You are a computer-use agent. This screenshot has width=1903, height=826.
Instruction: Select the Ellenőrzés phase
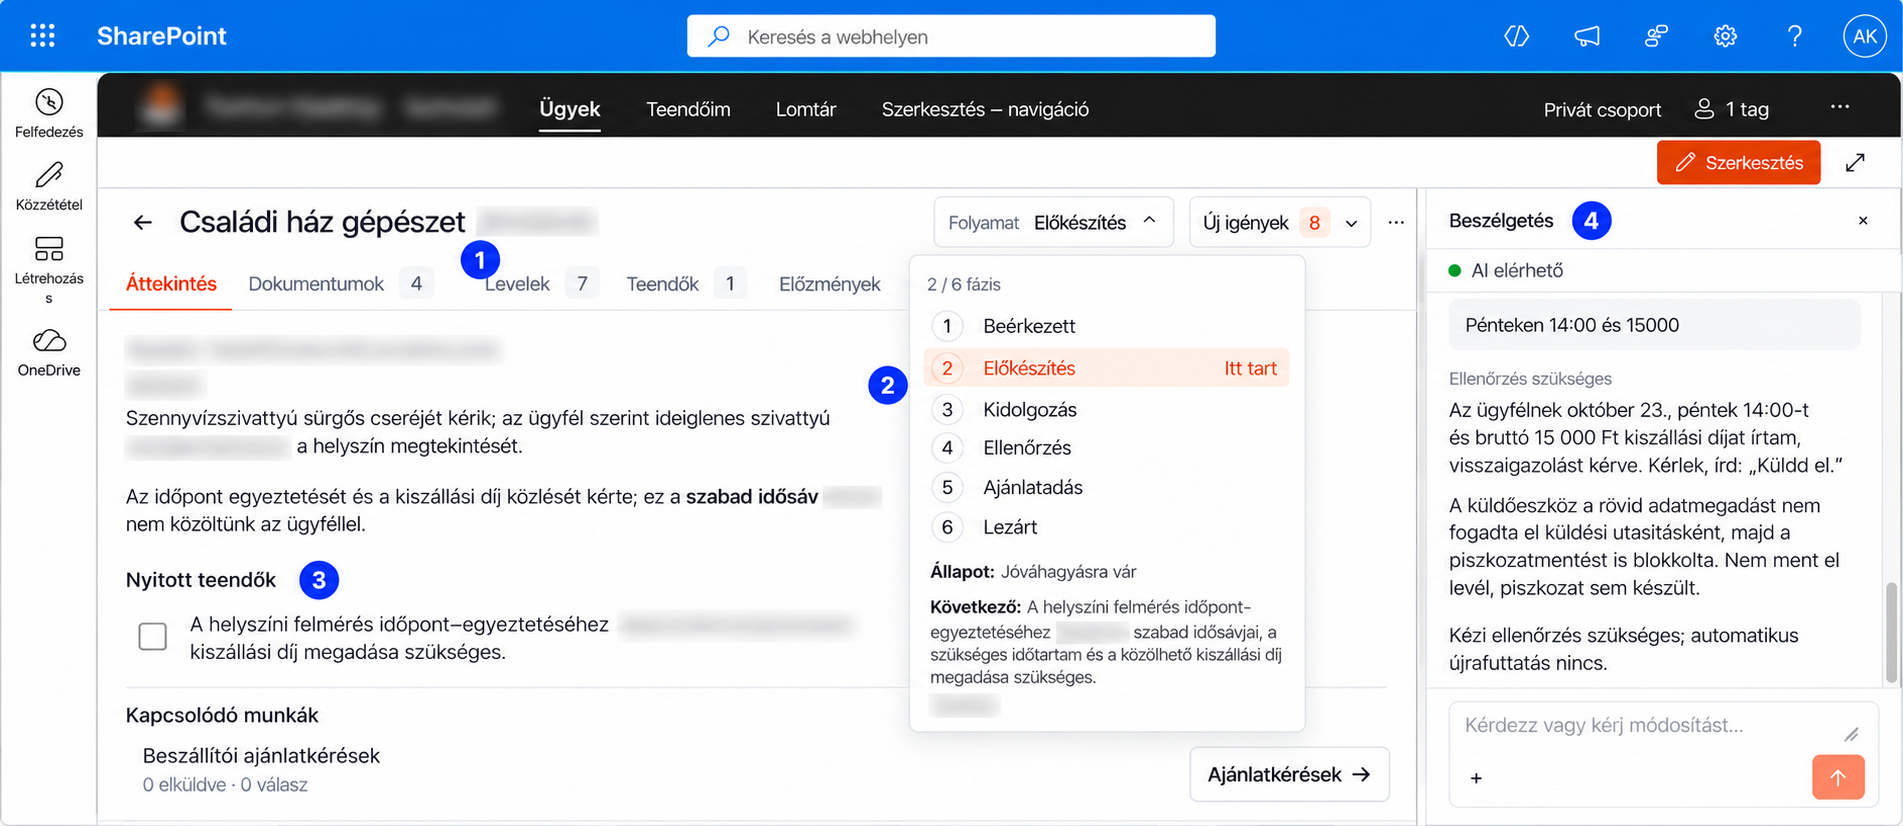(1107, 448)
